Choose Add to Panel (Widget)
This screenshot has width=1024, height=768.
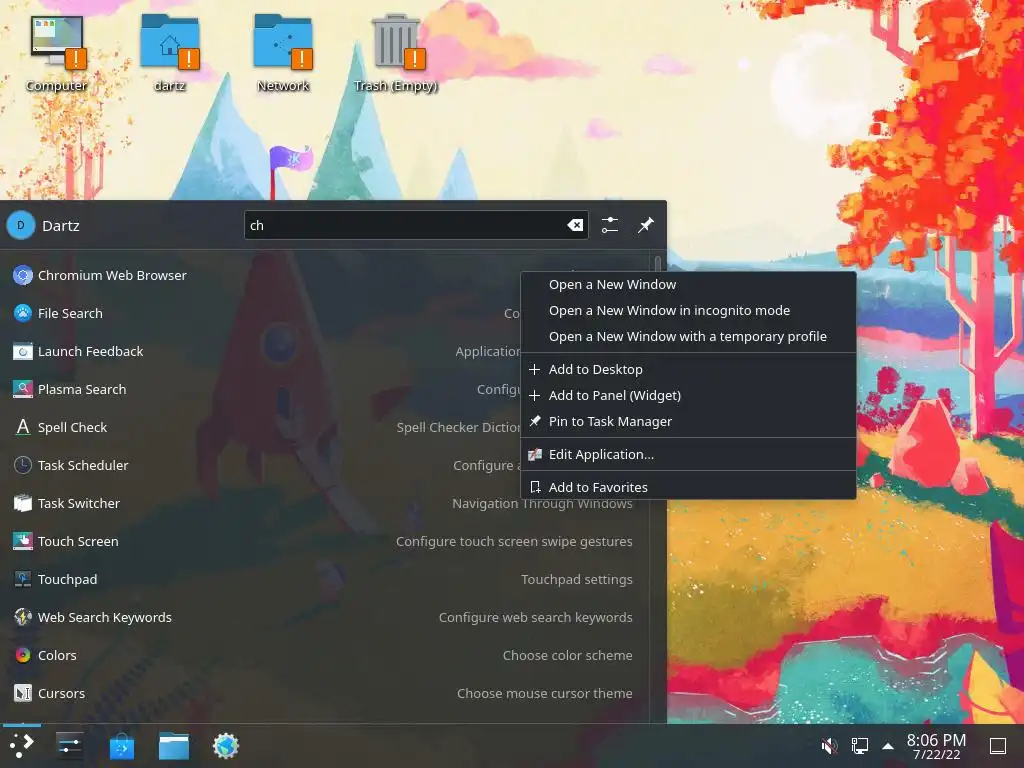(x=688, y=396)
